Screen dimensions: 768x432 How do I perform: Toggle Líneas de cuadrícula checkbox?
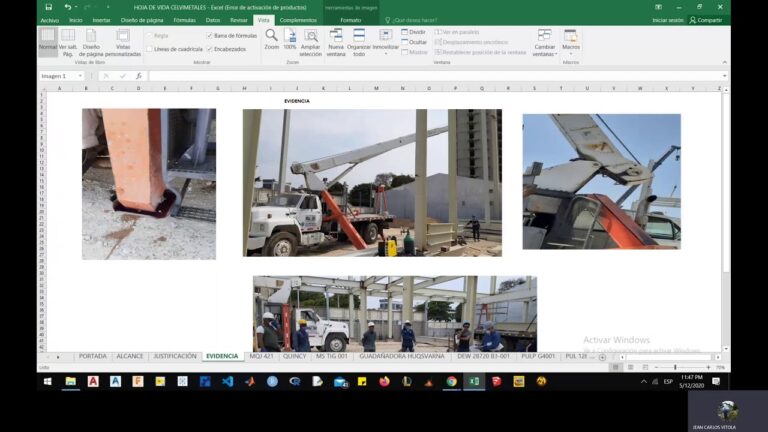click(x=150, y=48)
